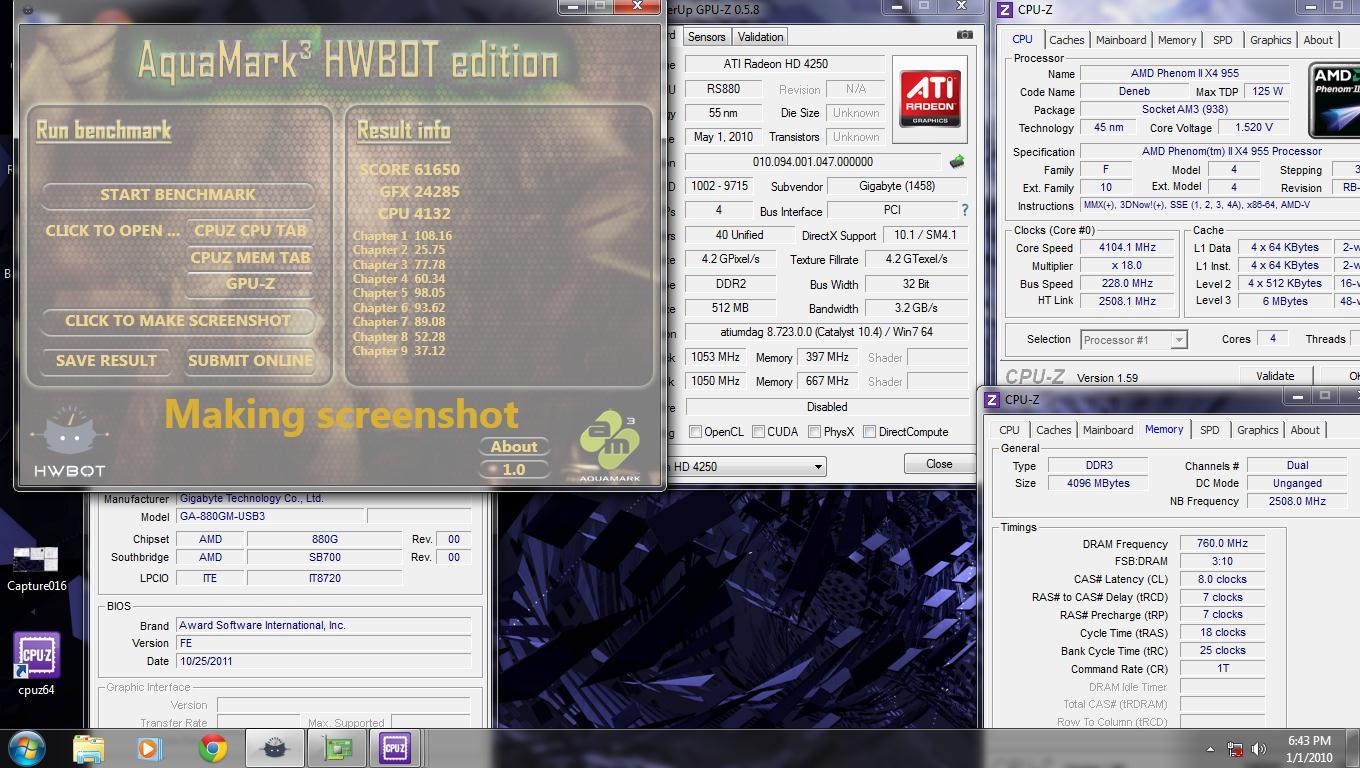Click the Bus Interface question mark icon
The height and width of the screenshot is (768, 1360).
tap(964, 210)
